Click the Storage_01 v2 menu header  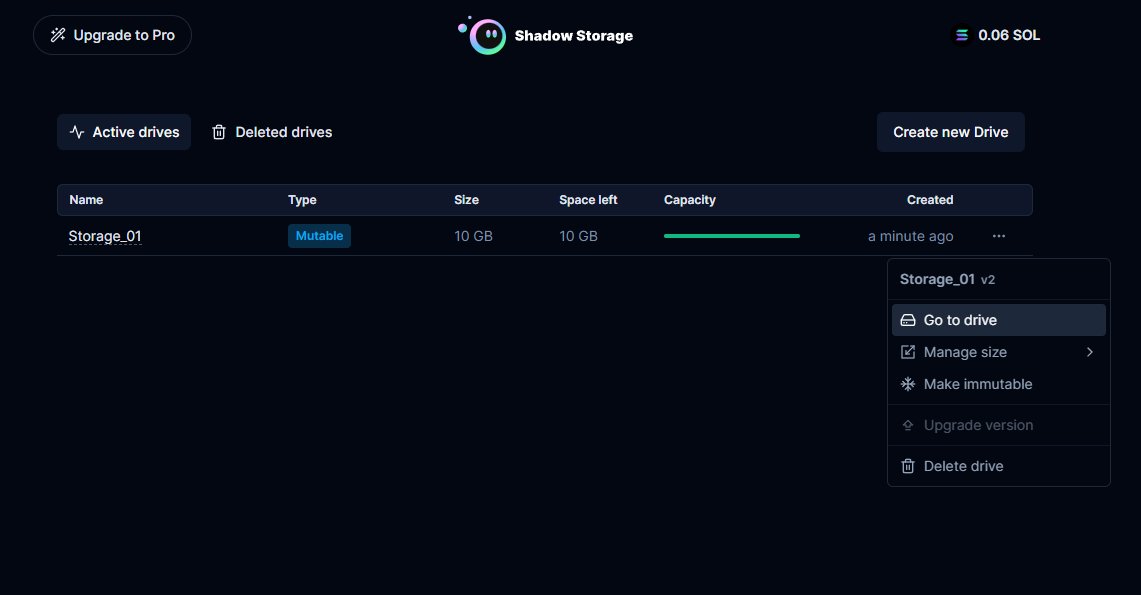[x=947, y=279]
